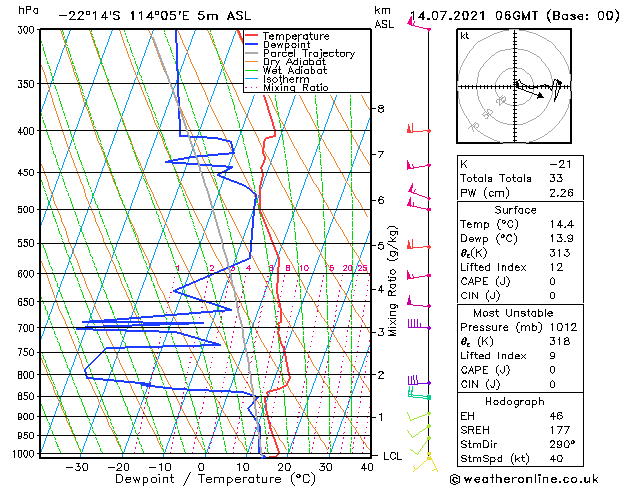Click the CAPE value under Surface
The image size is (629, 486).
click(553, 281)
